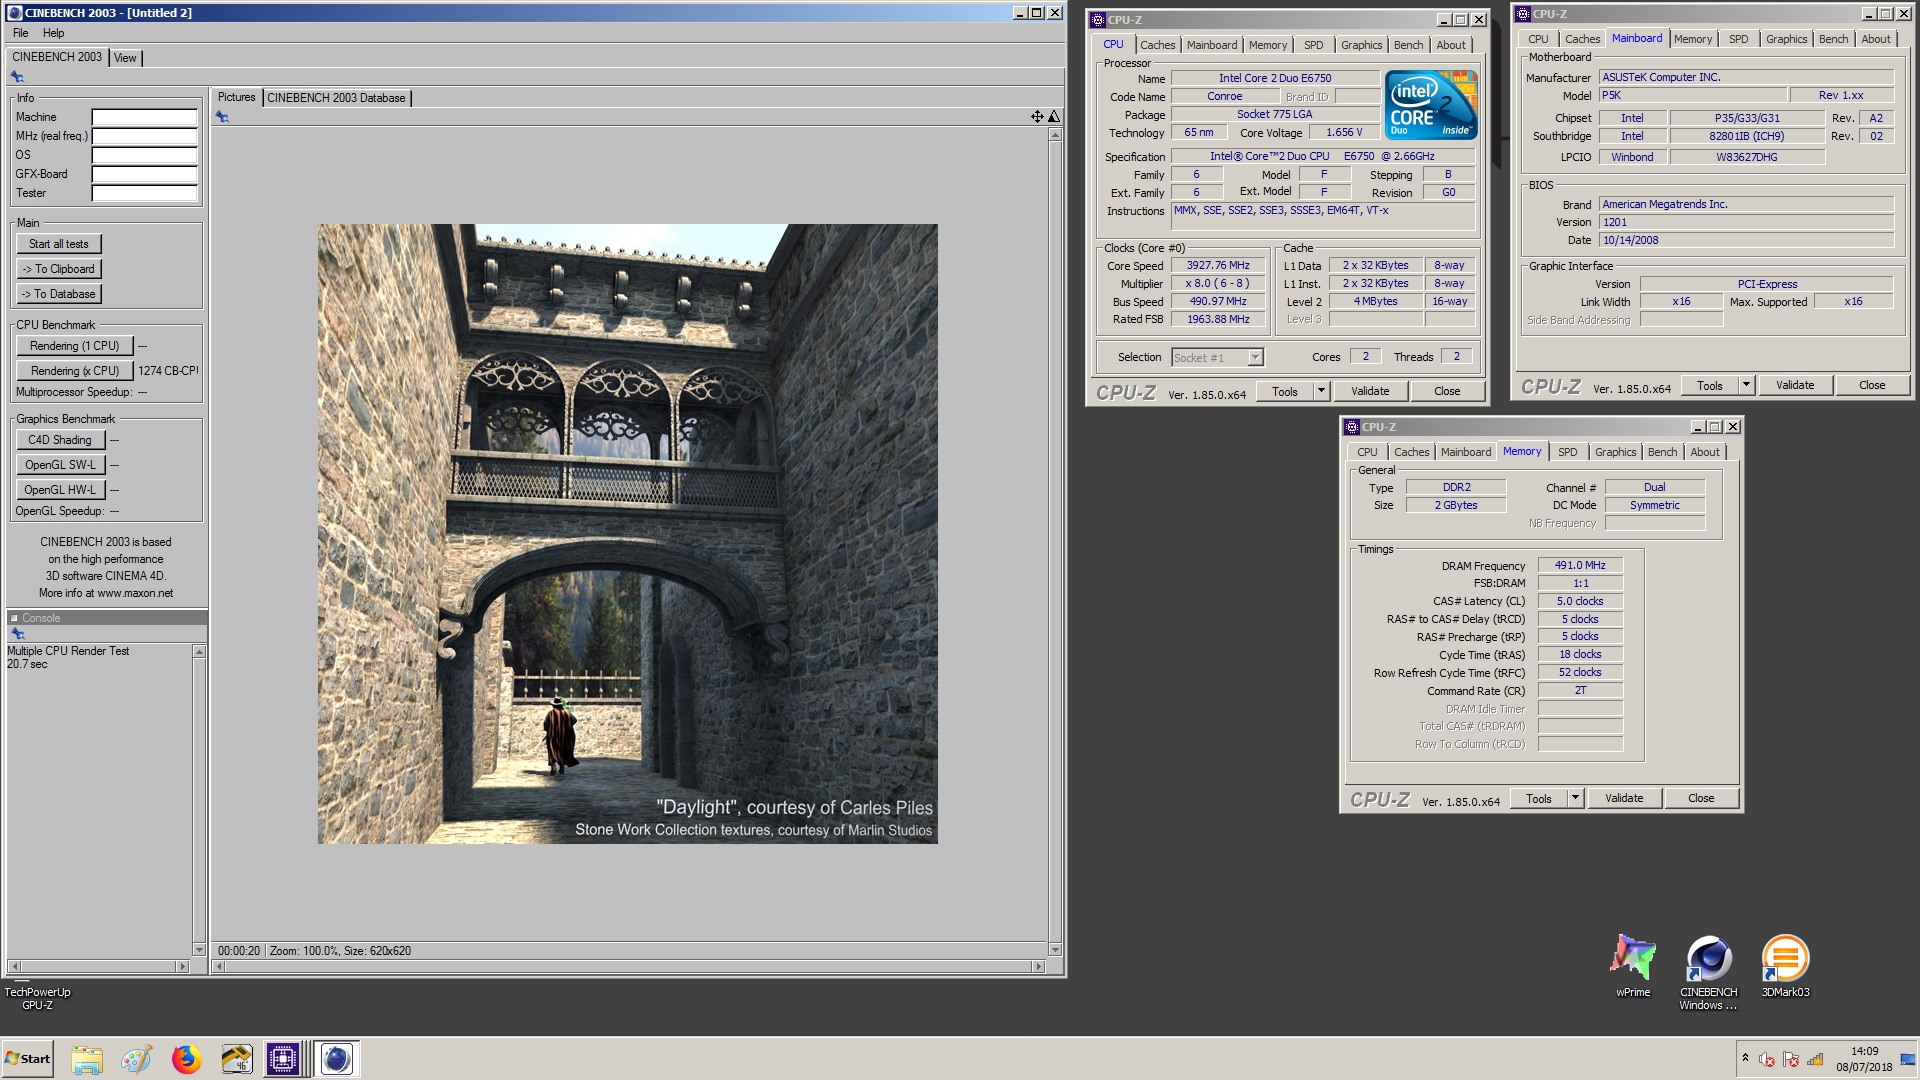The width and height of the screenshot is (1920, 1080).
Task: Open CINEBENCH Windows desktop shortcut
Action: (x=1708, y=972)
